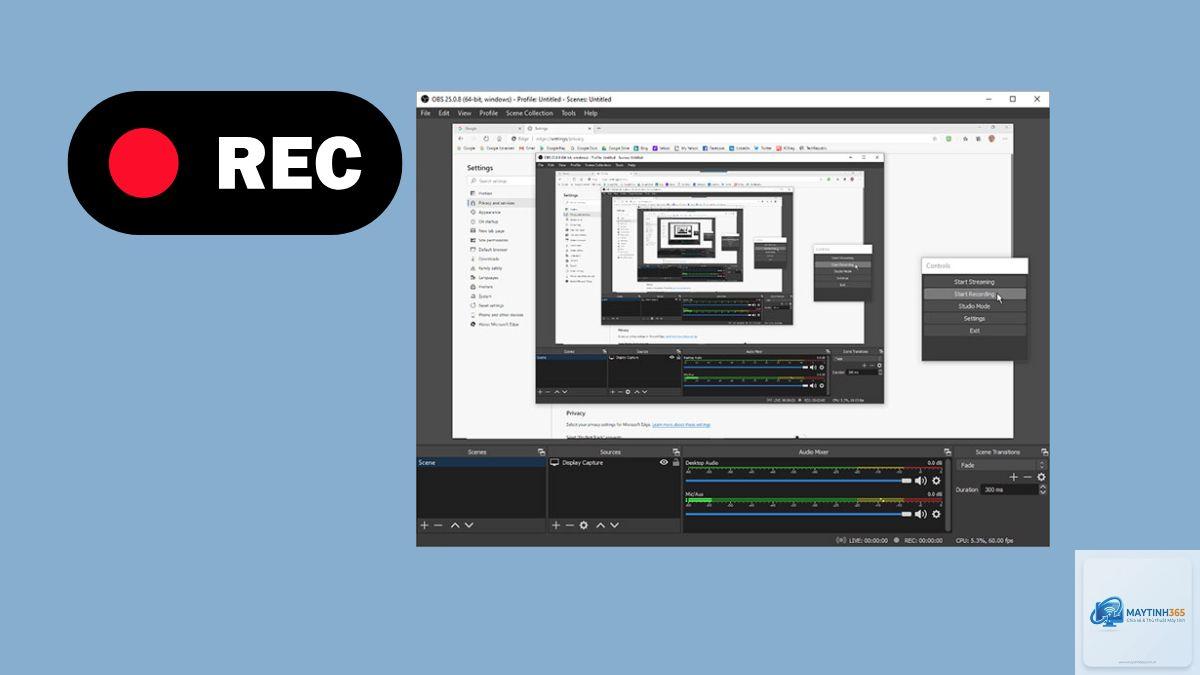Open the File menu in OBS

pyautogui.click(x=425, y=113)
